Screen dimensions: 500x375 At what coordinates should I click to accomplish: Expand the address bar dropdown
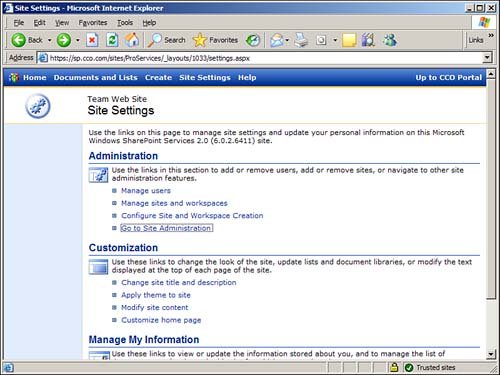(487, 58)
